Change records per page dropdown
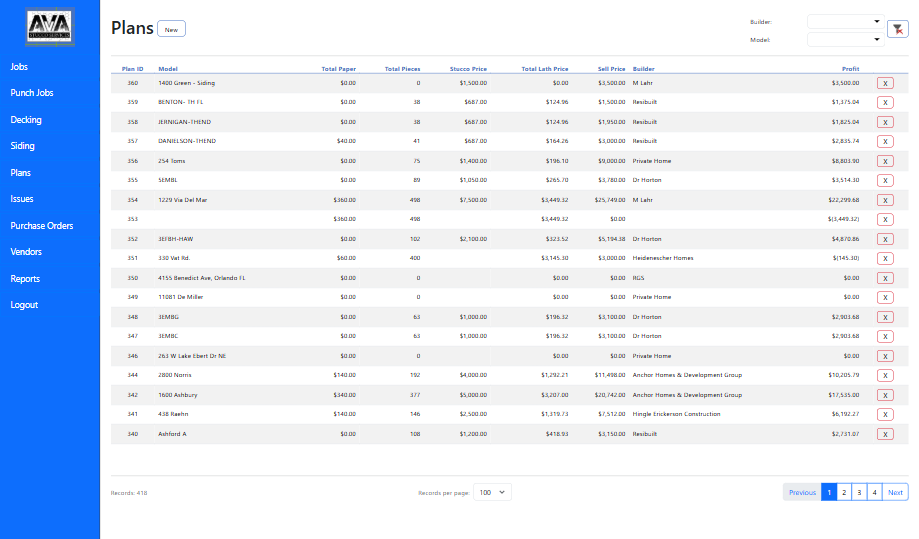Screen dimensions: 919x539 (x=492, y=492)
